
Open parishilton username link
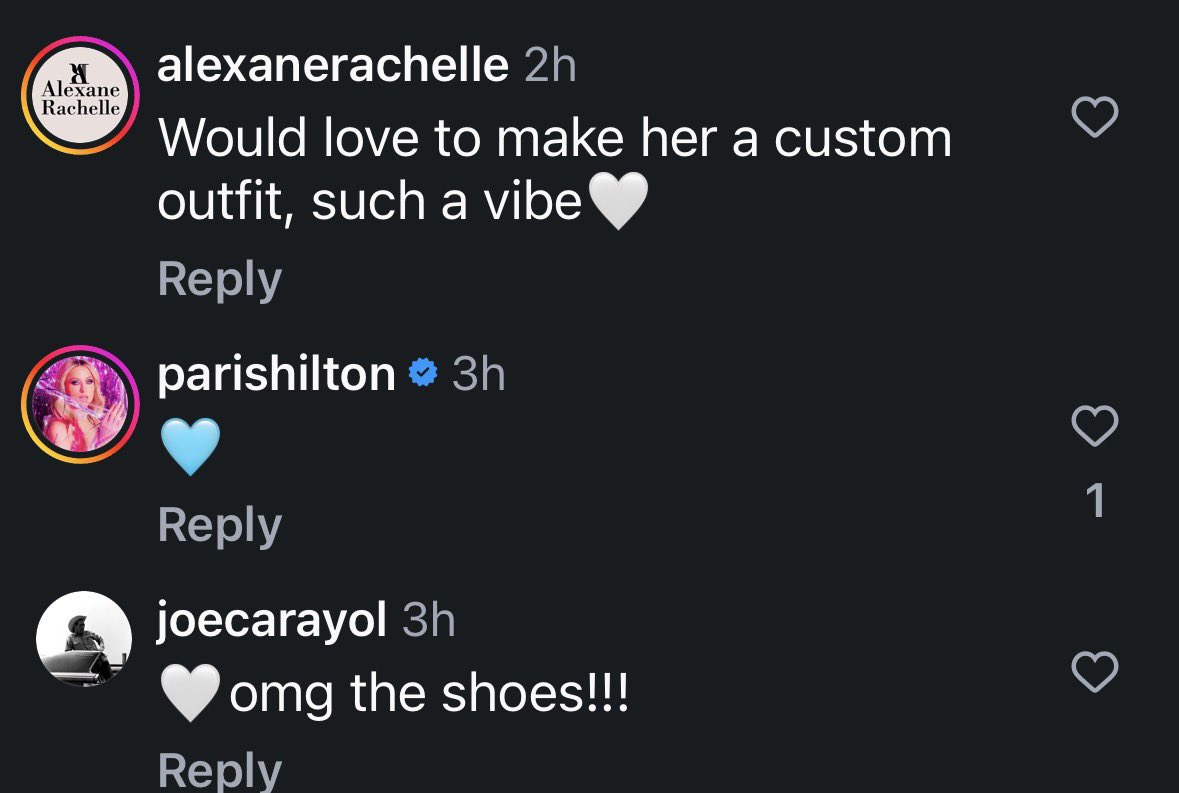tap(276, 374)
